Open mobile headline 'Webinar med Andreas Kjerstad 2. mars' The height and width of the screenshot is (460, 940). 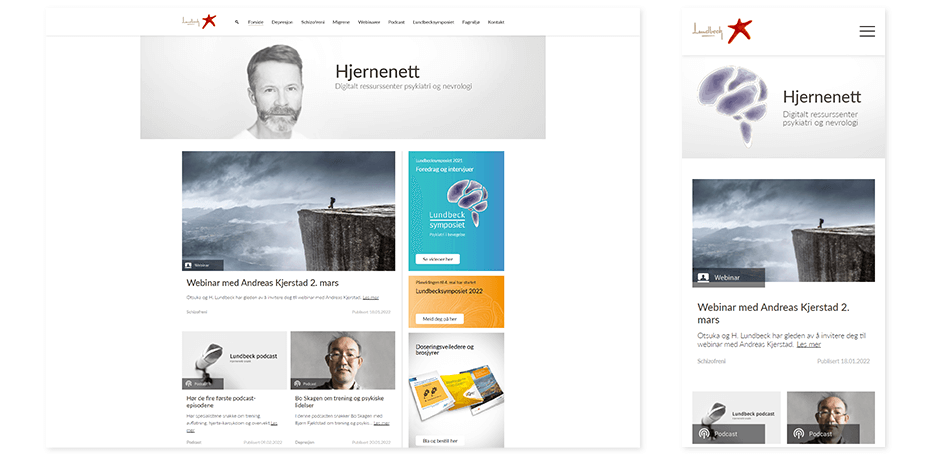pos(773,313)
